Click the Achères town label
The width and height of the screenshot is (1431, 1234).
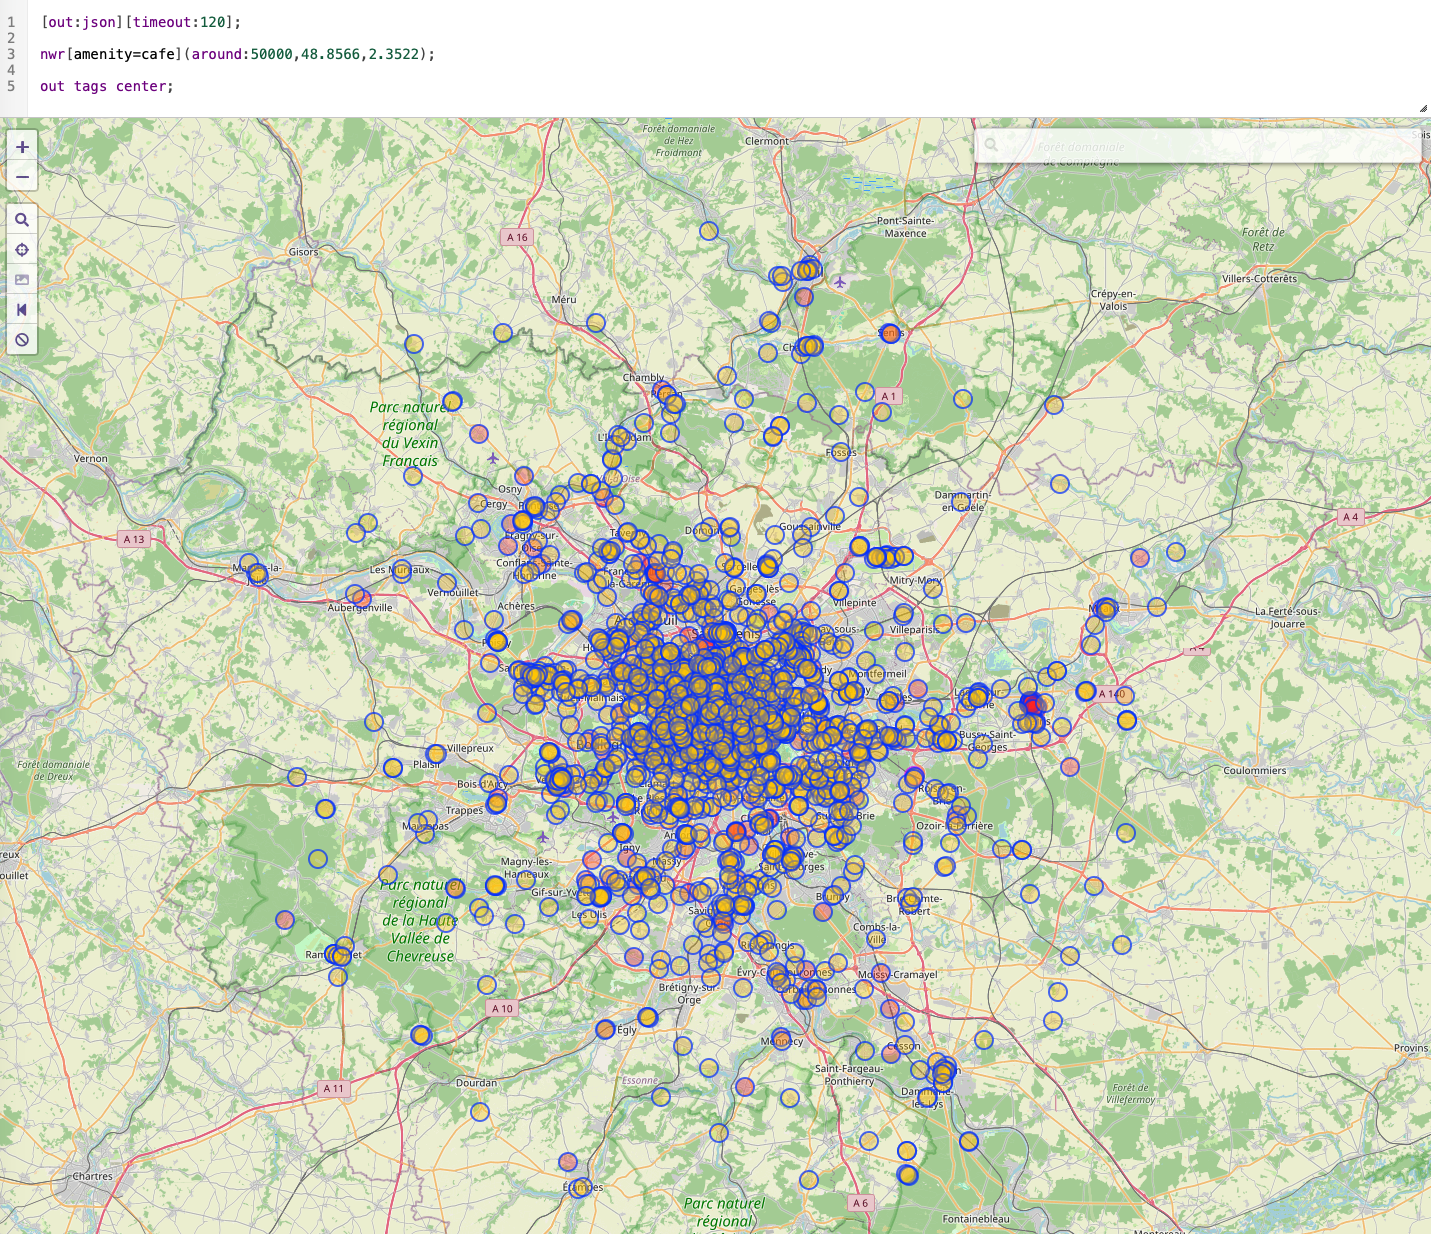click(516, 606)
